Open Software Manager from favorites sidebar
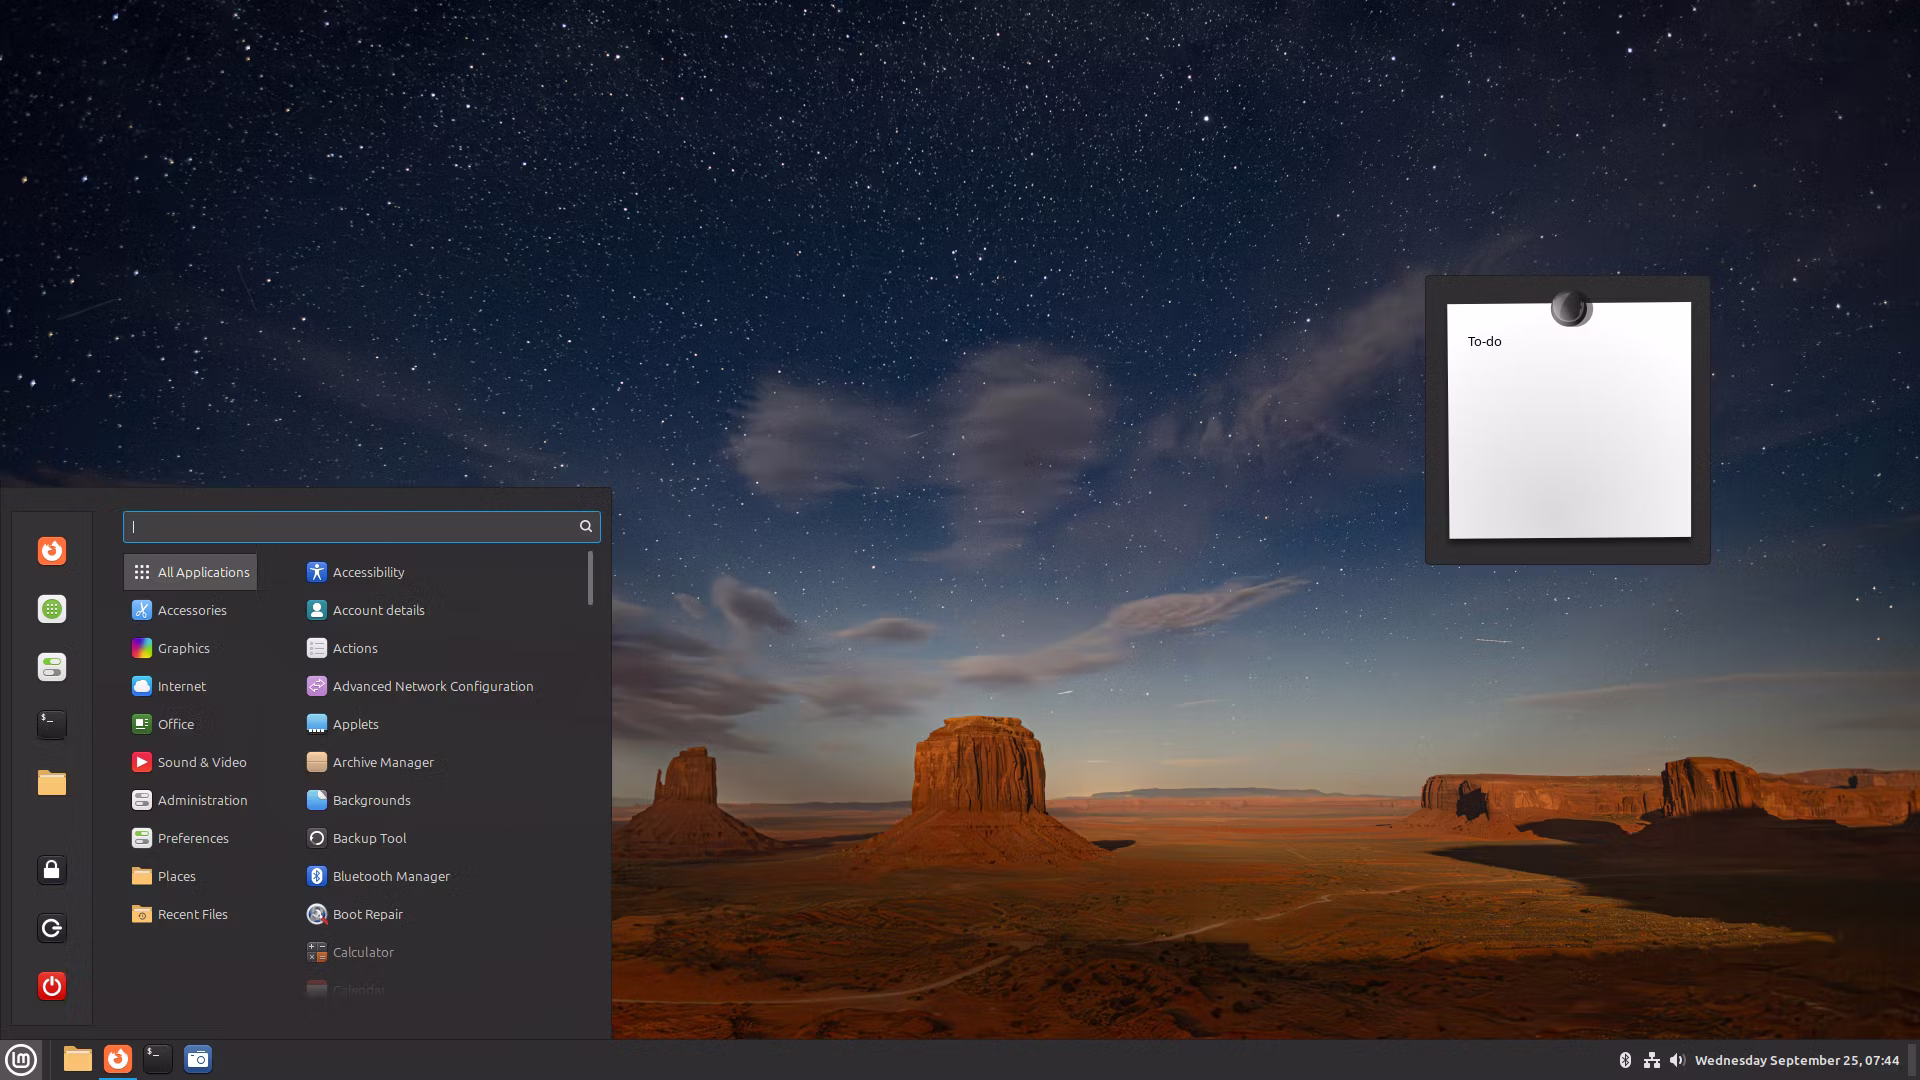The width and height of the screenshot is (1920, 1080). (x=52, y=609)
